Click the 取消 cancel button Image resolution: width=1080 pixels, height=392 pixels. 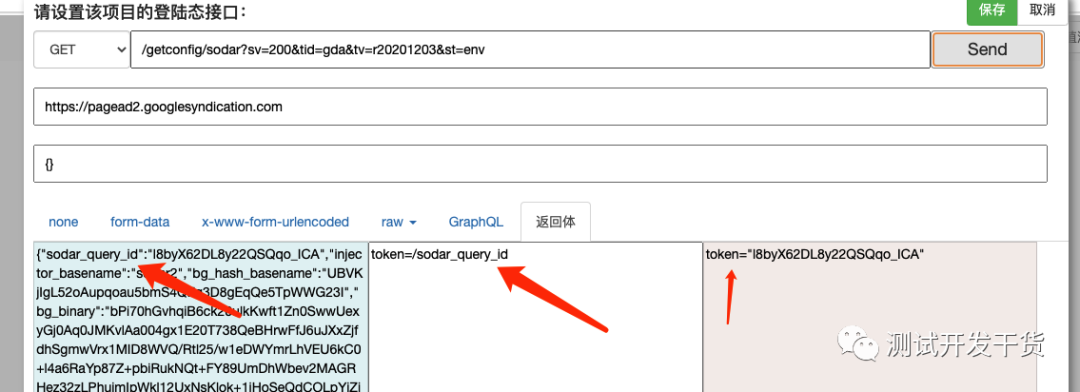tap(1042, 10)
